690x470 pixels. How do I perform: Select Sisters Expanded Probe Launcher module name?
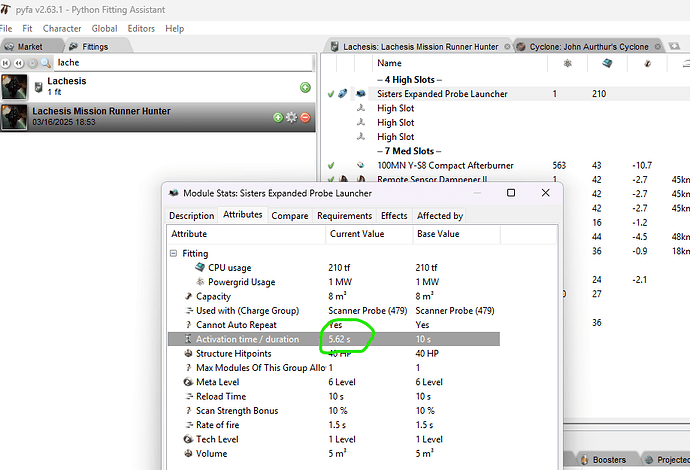click(x=442, y=94)
